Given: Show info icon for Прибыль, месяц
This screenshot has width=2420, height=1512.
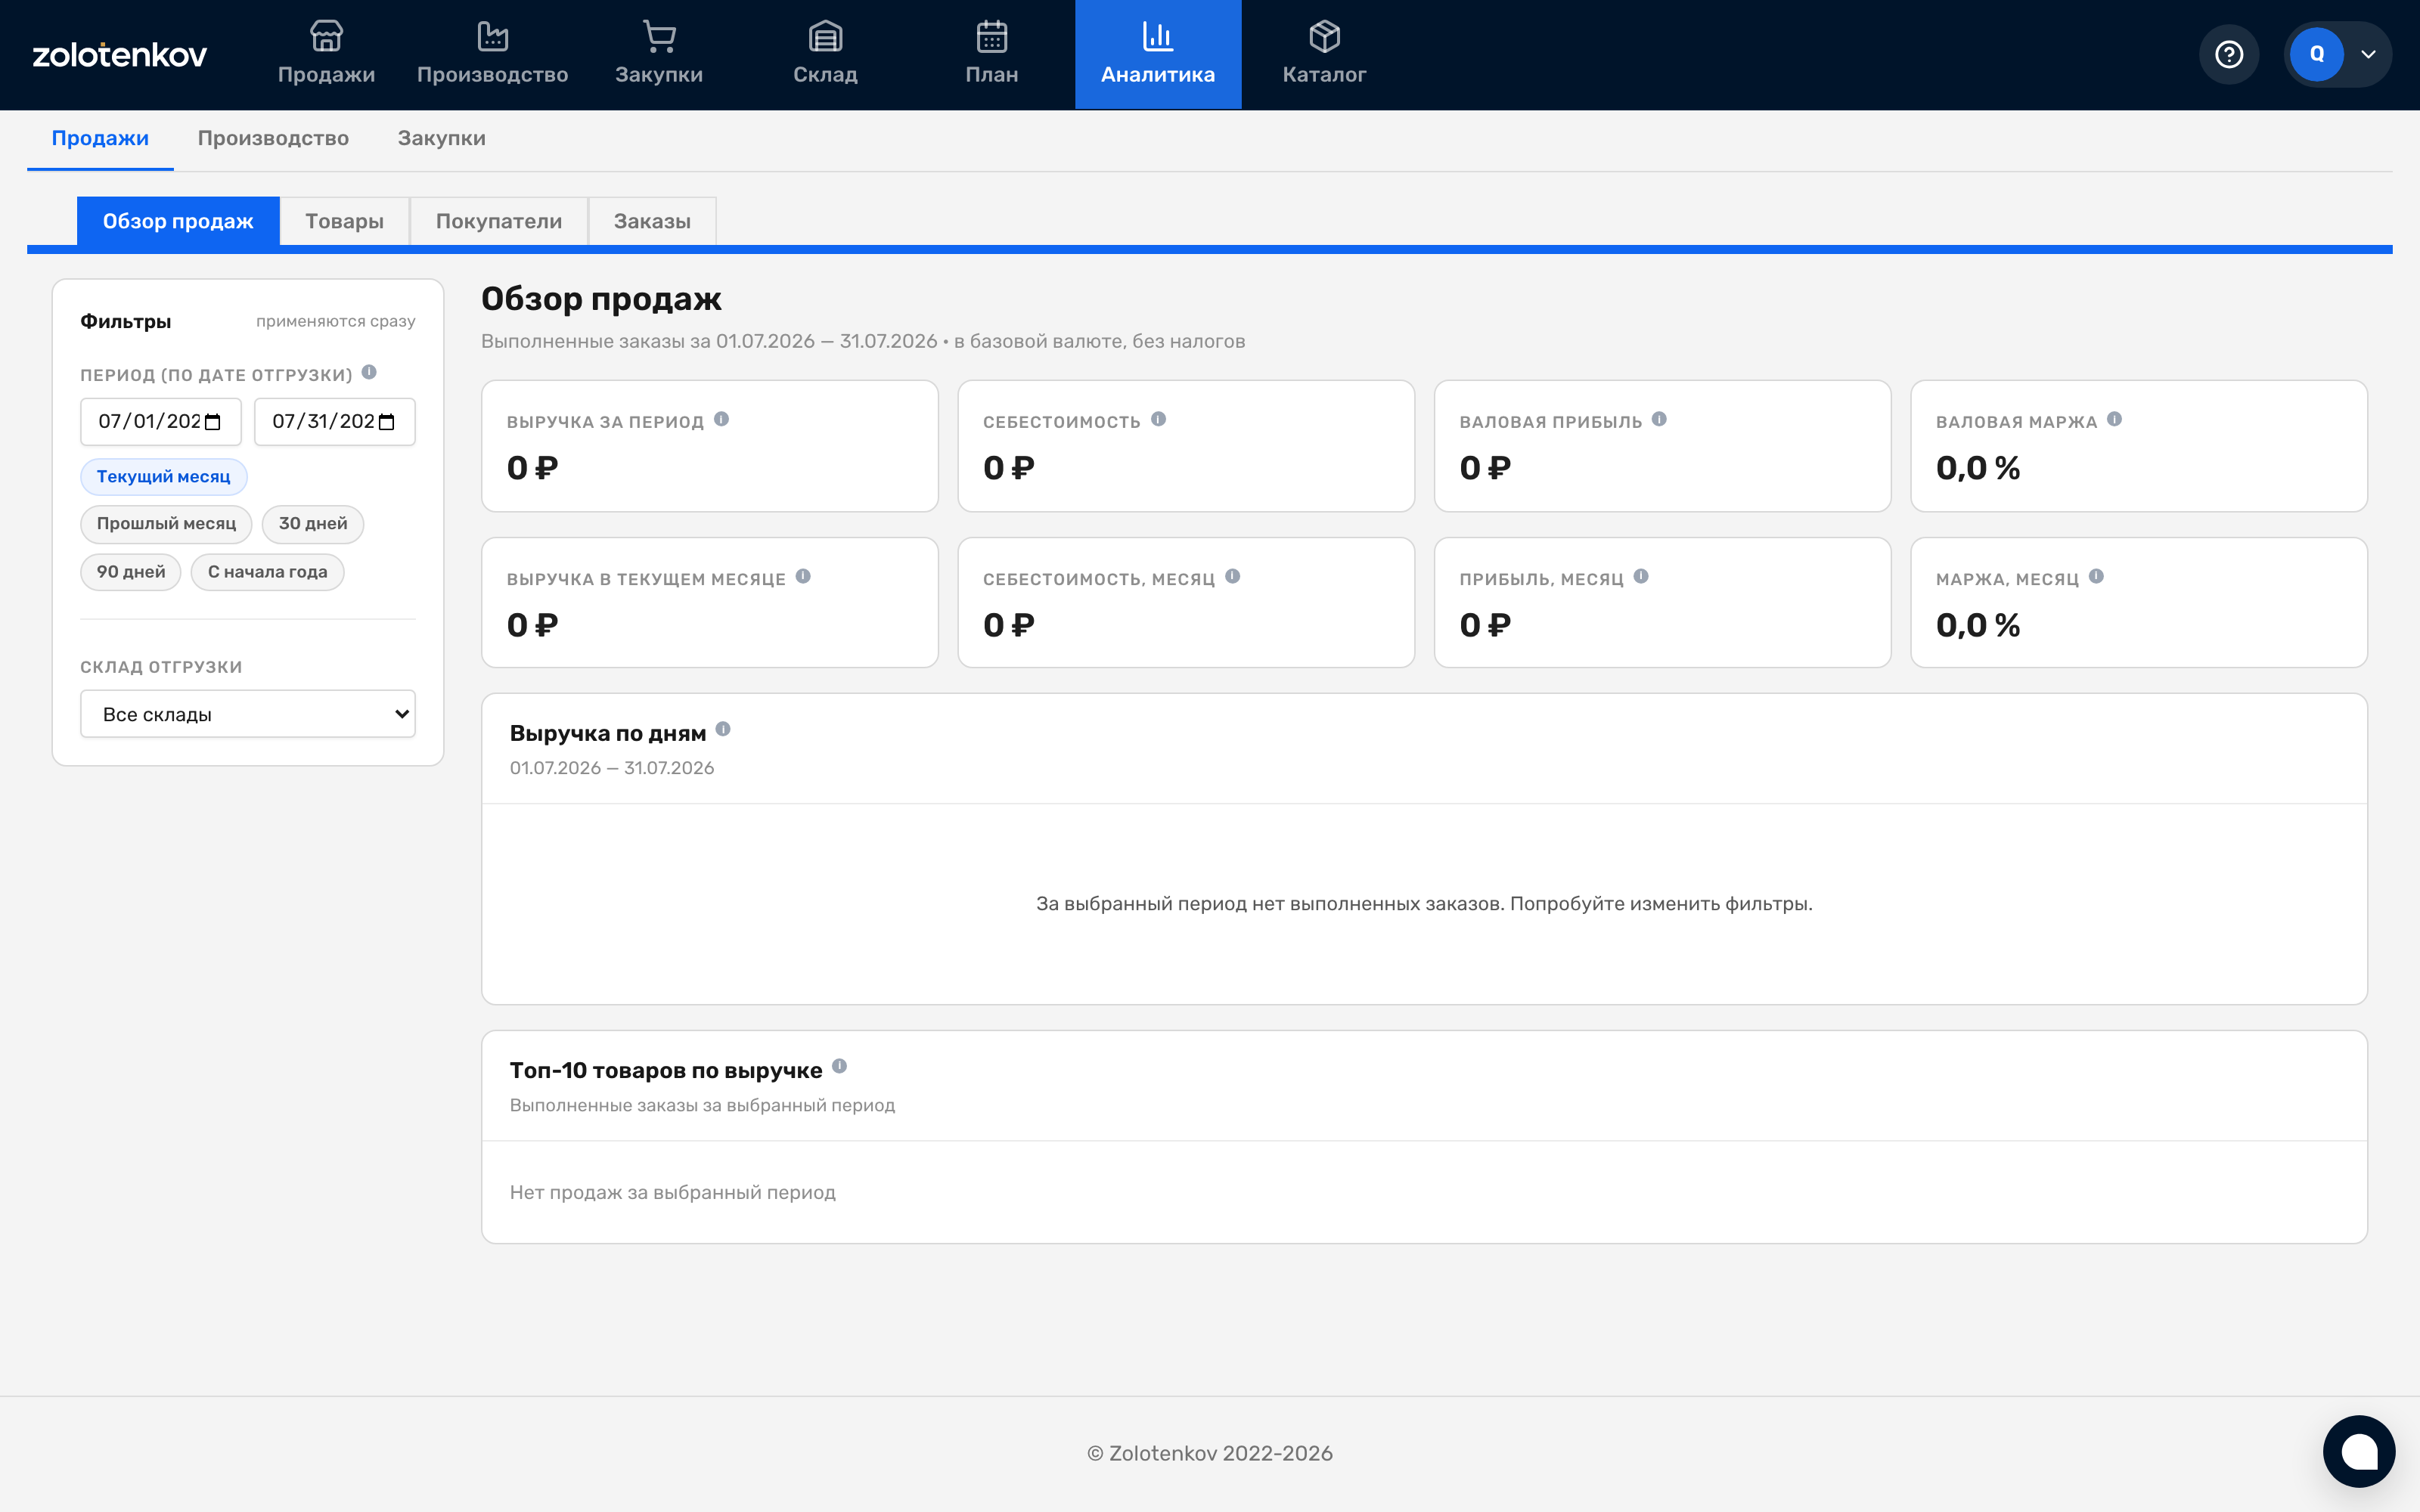Looking at the screenshot, I should [1641, 576].
